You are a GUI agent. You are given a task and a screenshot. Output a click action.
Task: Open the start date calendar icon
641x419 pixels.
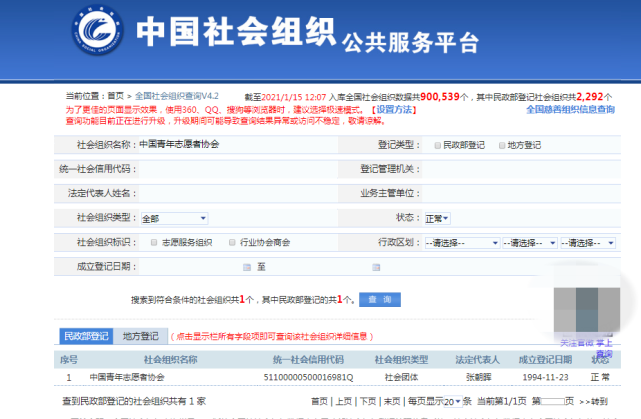tap(247, 267)
